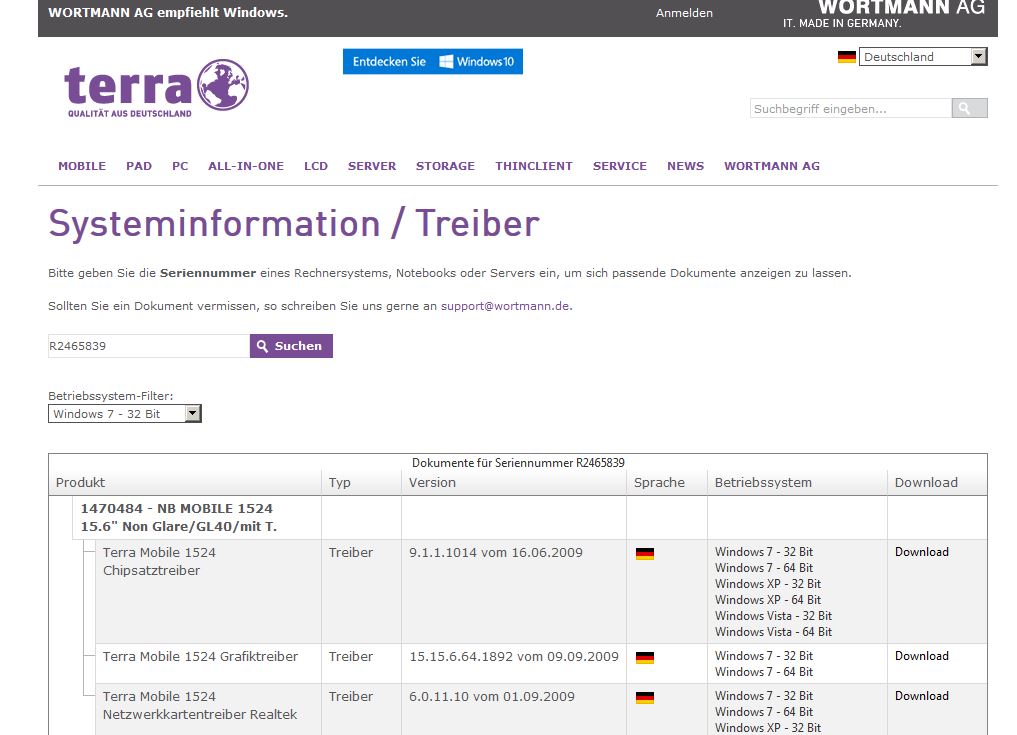Click the Suchbegriff eingeben search field
The width and height of the screenshot is (1017, 735).
pyautogui.click(x=851, y=108)
